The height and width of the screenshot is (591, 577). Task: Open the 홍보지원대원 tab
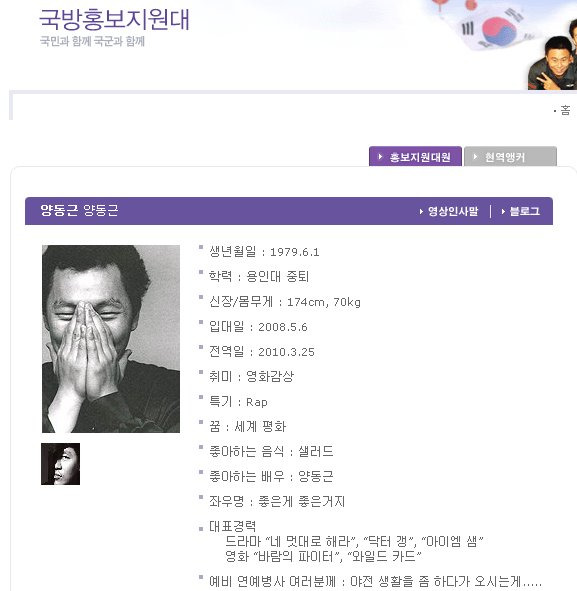[415, 156]
